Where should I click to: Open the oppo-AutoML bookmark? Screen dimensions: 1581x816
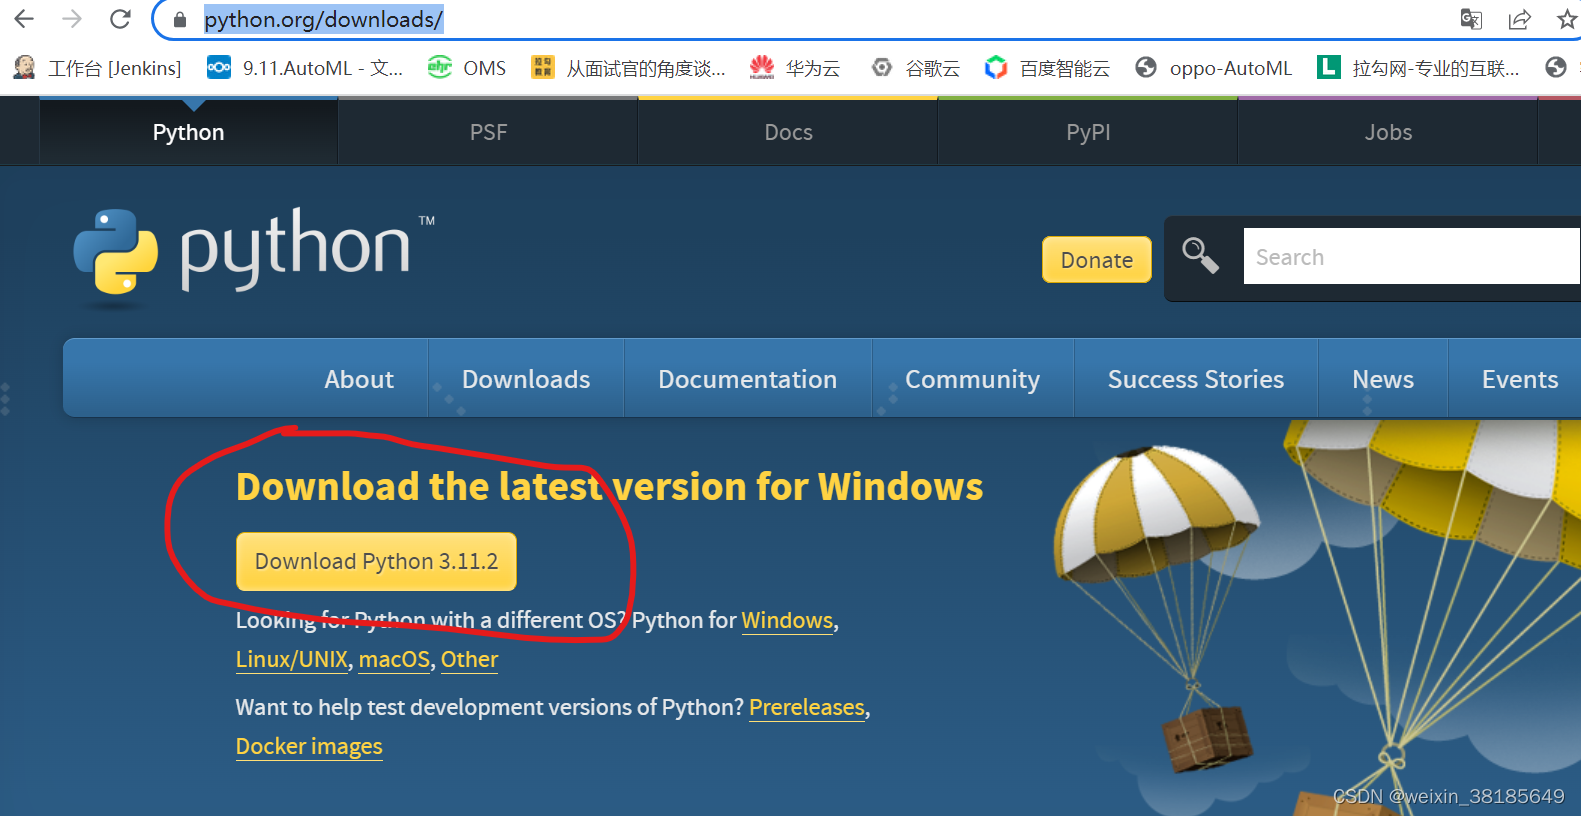pyautogui.click(x=1214, y=68)
